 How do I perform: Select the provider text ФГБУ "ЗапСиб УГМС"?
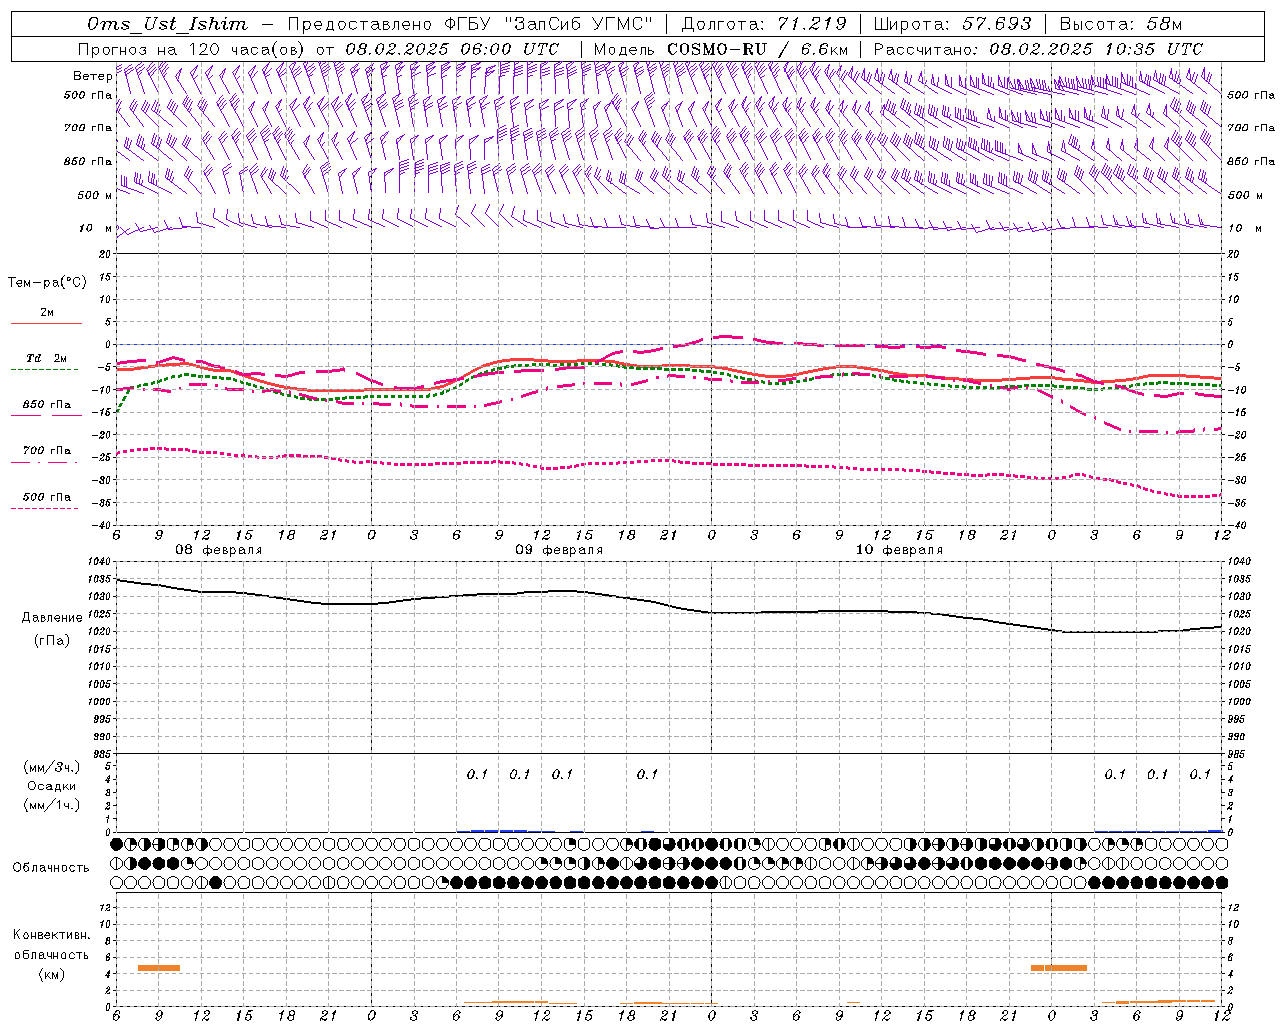tap(548, 24)
